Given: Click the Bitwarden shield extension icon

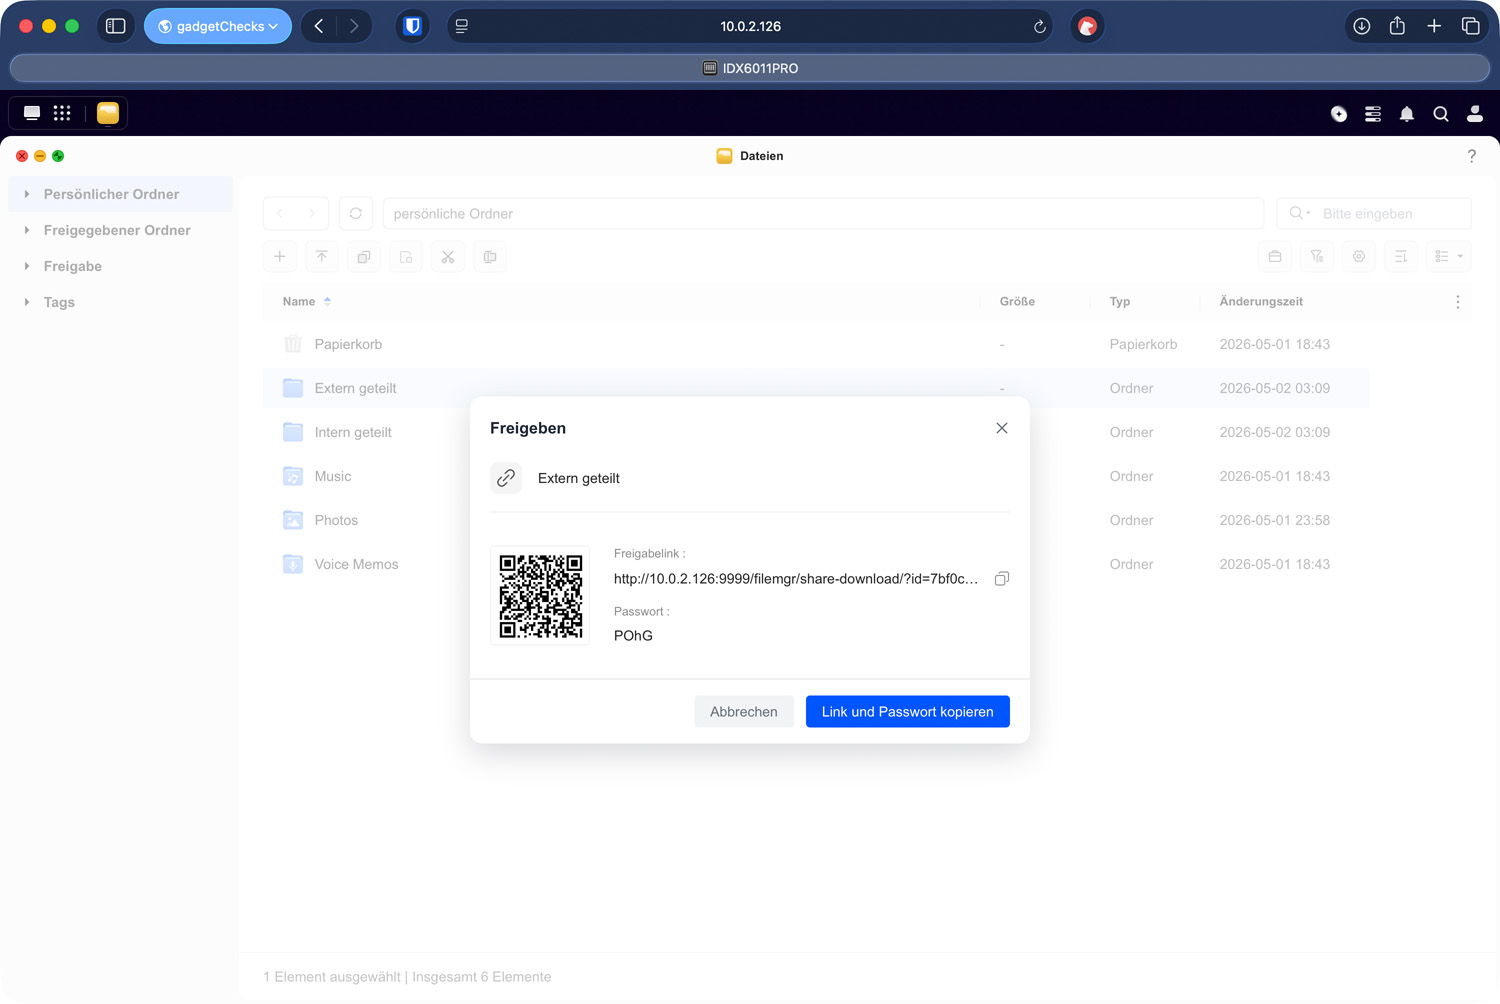Looking at the screenshot, I should click(412, 26).
